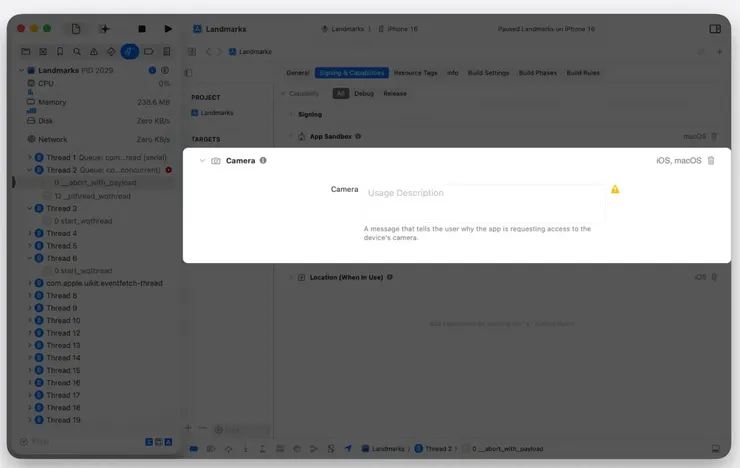740x468 pixels.
Task: Delete the App Sandbox capability
Action: (714, 136)
